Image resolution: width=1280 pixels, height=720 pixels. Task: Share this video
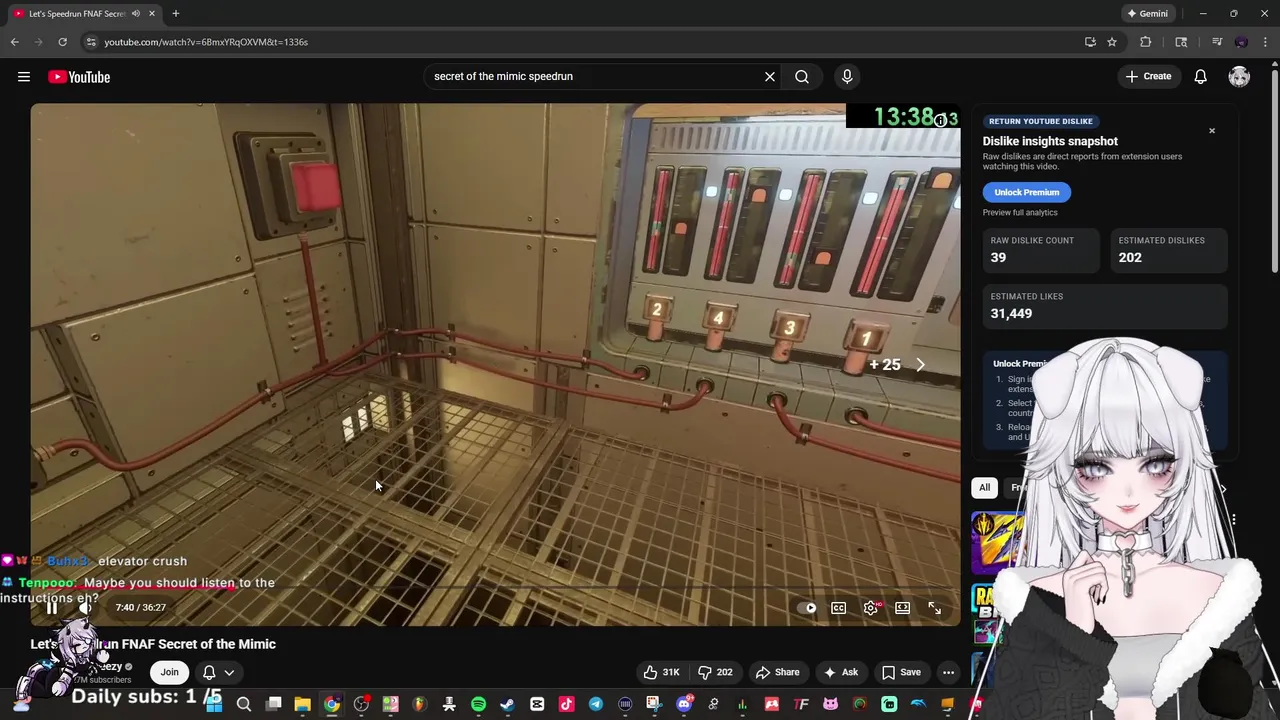pos(777,672)
